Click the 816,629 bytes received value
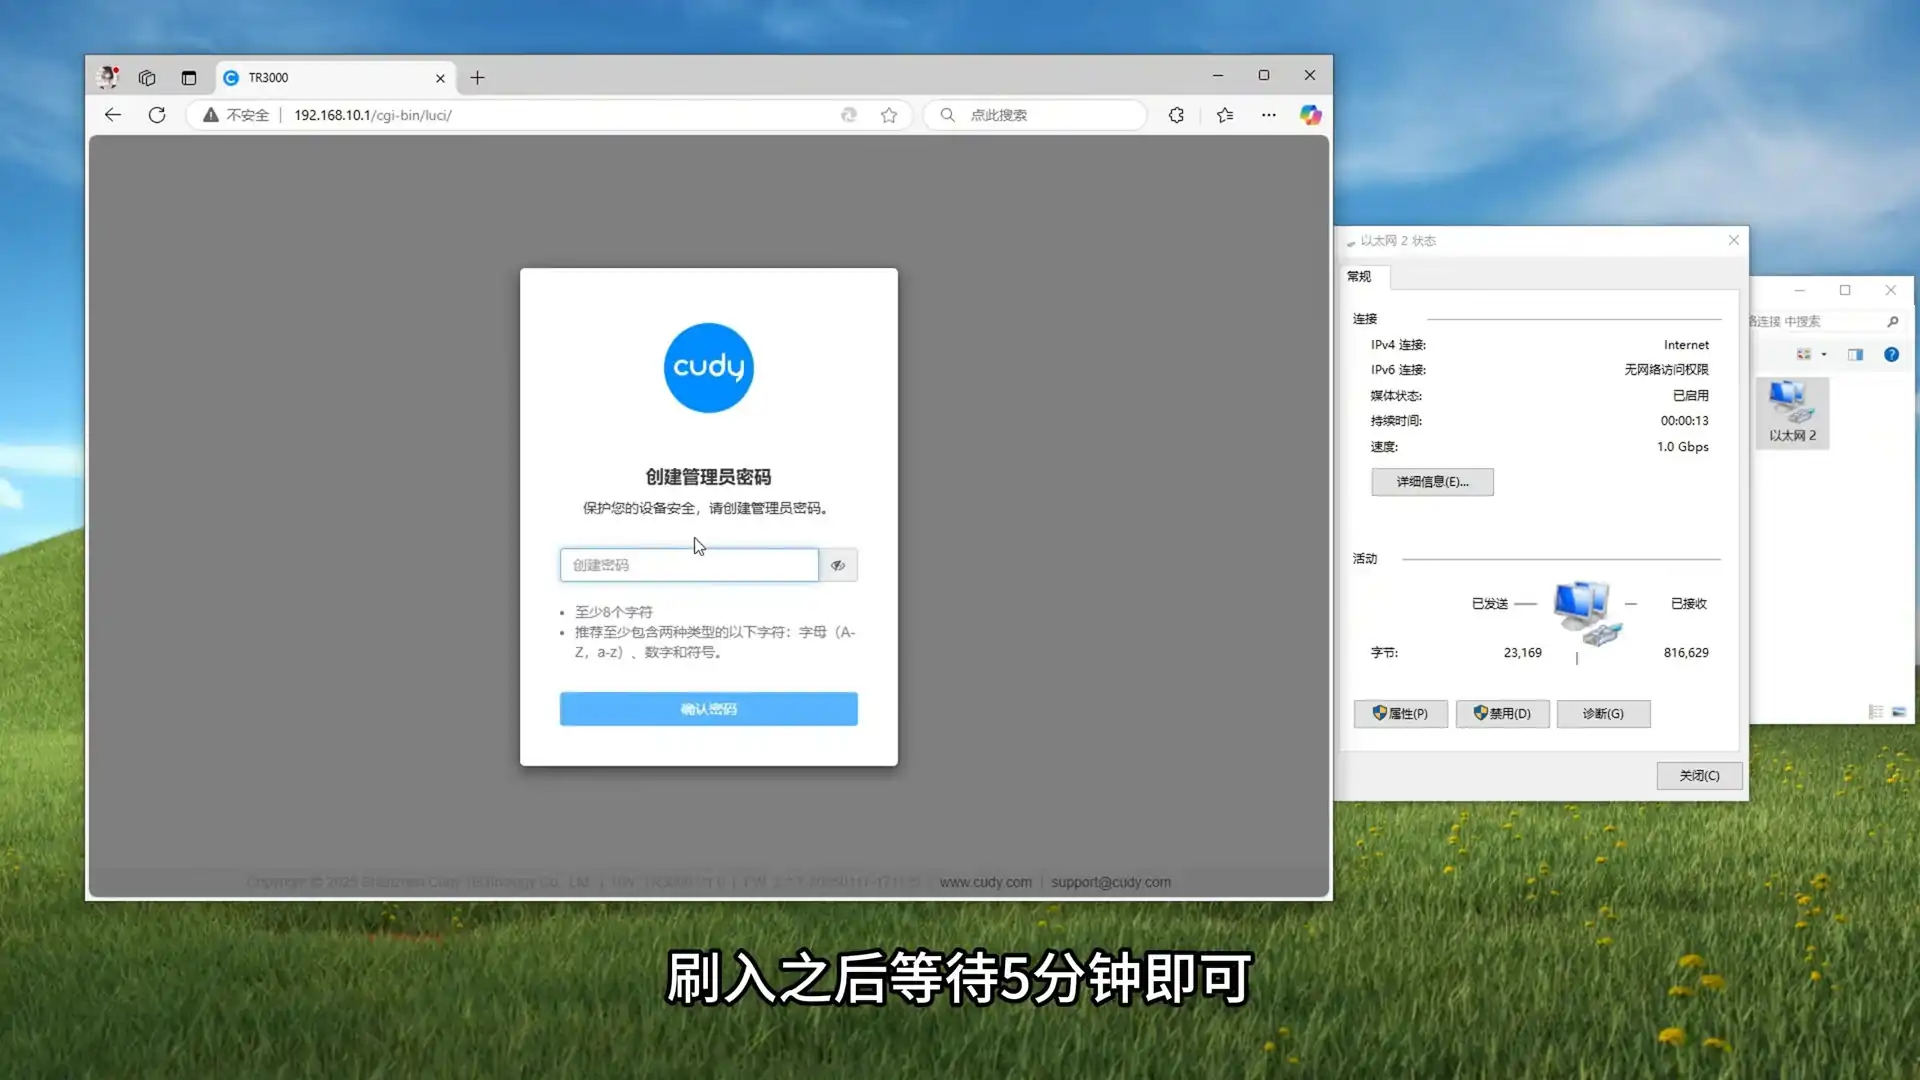Image resolution: width=1920 pixels, height=1080 pixels. click(x=1686, y=652)
